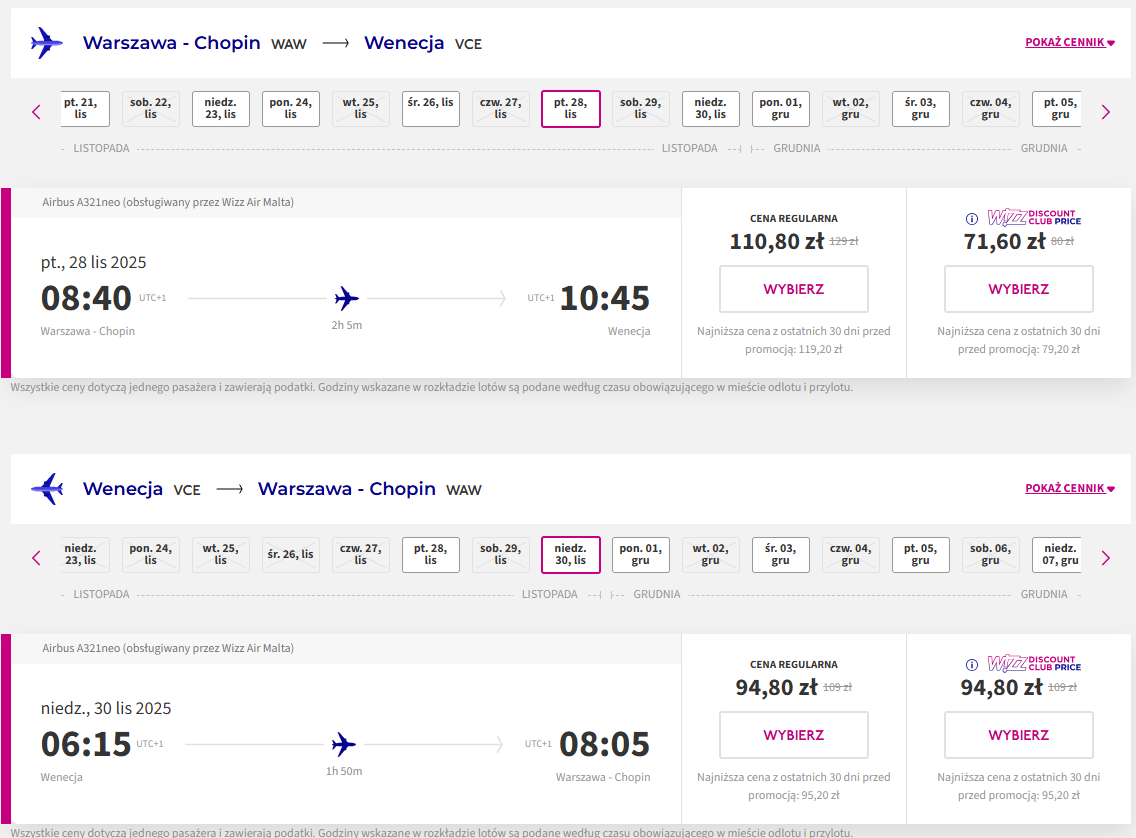1136x838 pixels.
Task: Click info icon beside outbound Wizz Discount Club price
Action: click(972, 219)
